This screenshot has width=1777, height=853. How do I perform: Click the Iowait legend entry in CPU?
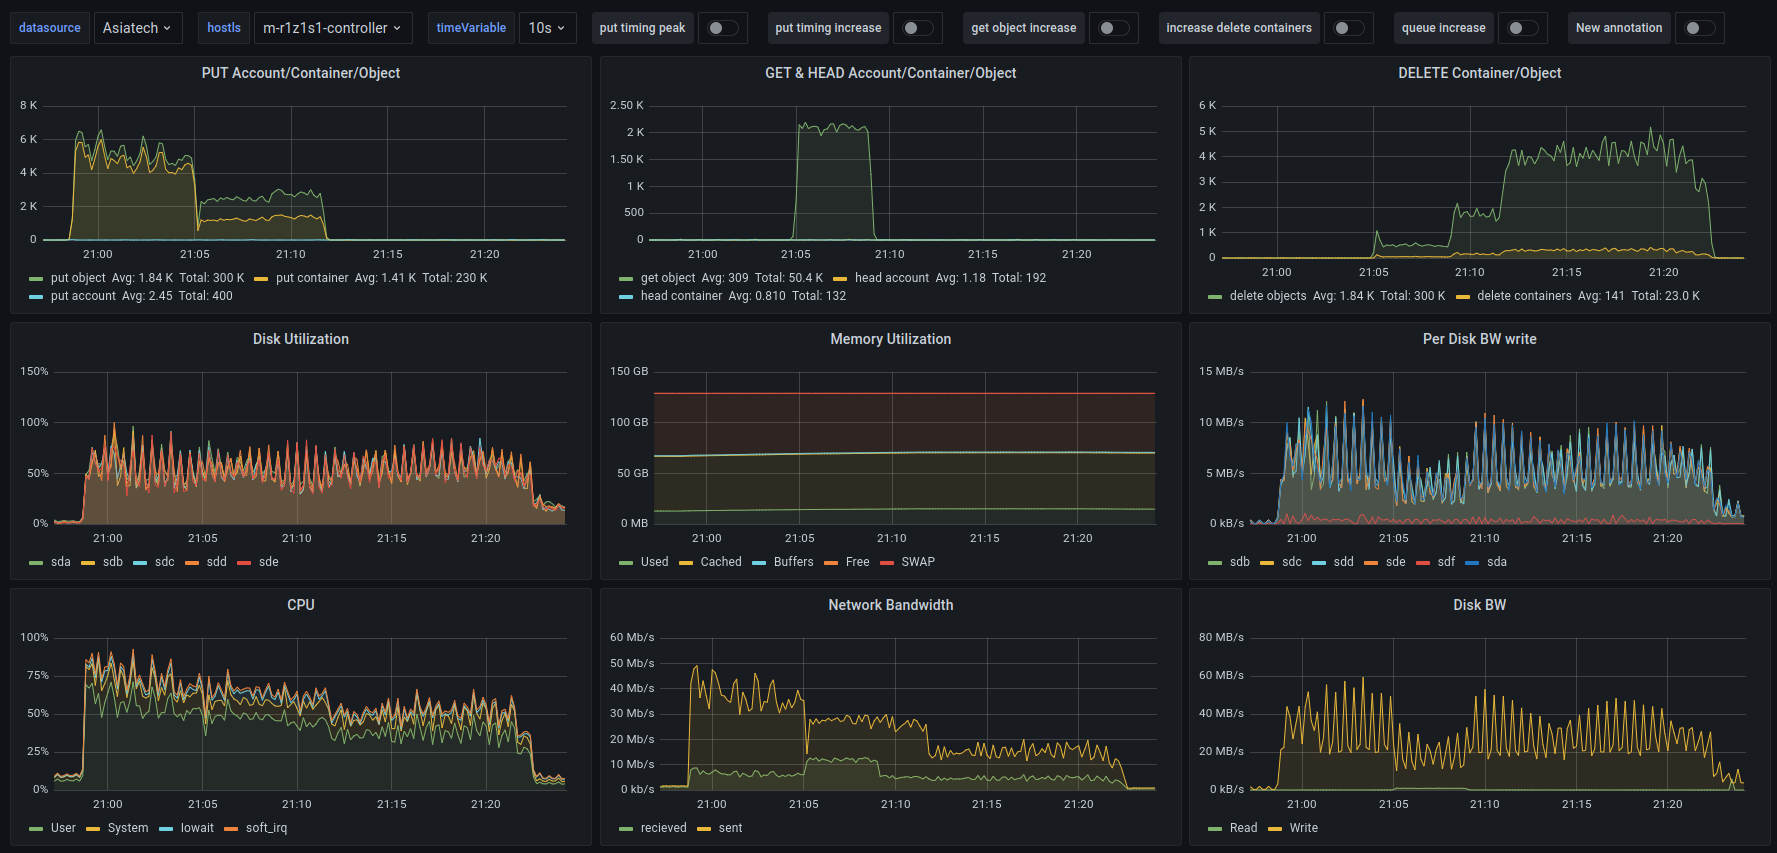coord(197,828)
